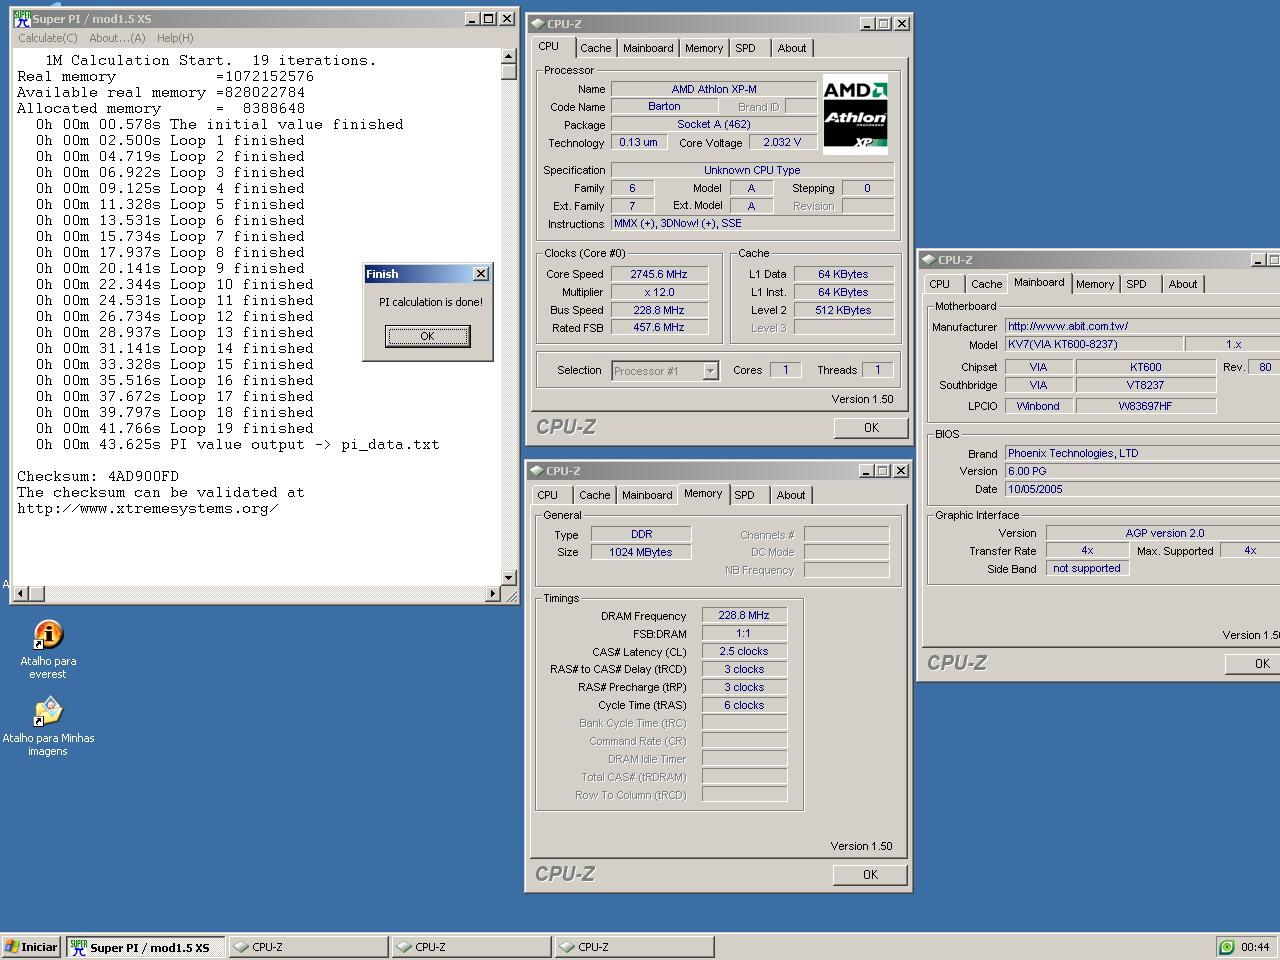Screen dimensions: 1280x960
Task: Click the Core Speed 2745.6 MHz field
Action: 659,274
